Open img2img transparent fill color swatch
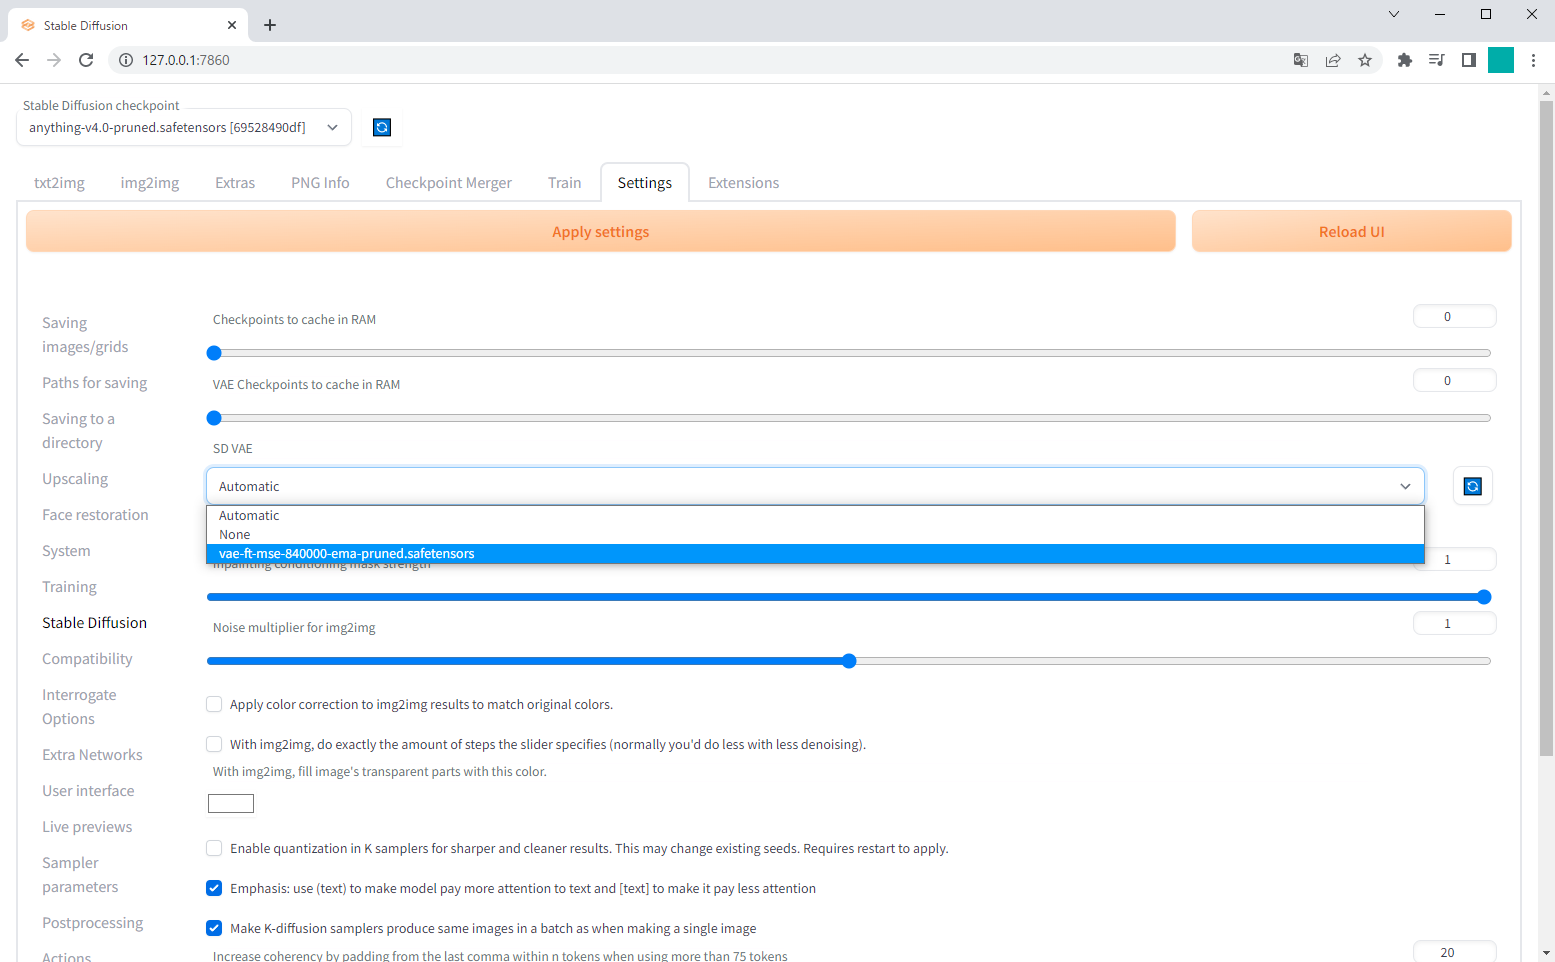This screenshot has width=1555, height=962. coord(231,803)
